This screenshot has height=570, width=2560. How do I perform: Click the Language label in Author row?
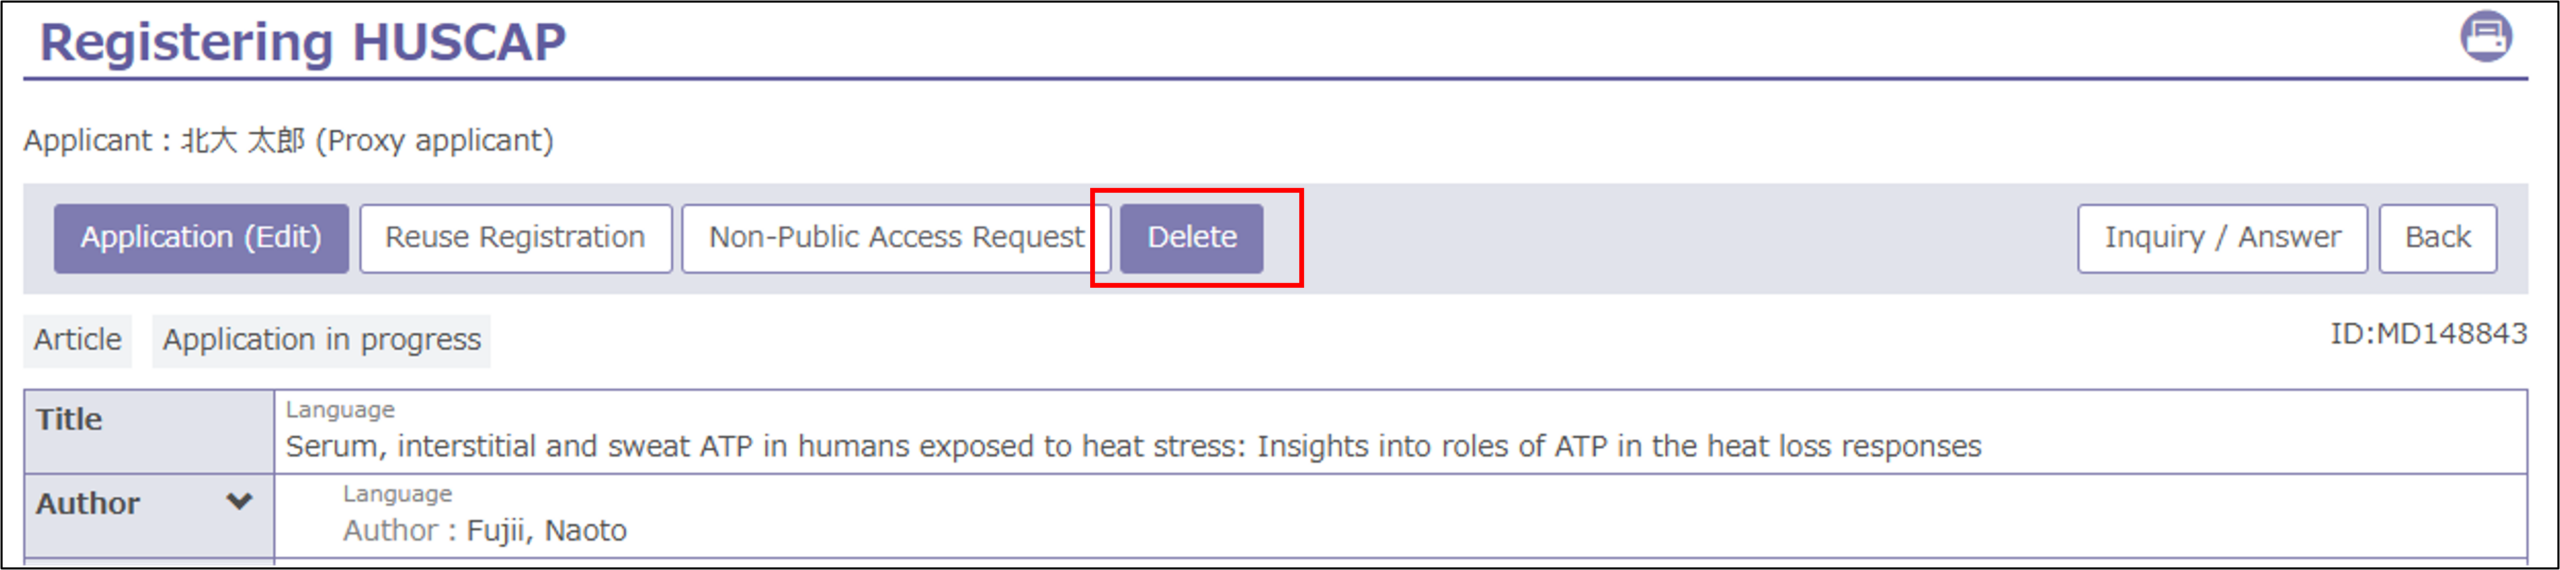click(397, 494)
